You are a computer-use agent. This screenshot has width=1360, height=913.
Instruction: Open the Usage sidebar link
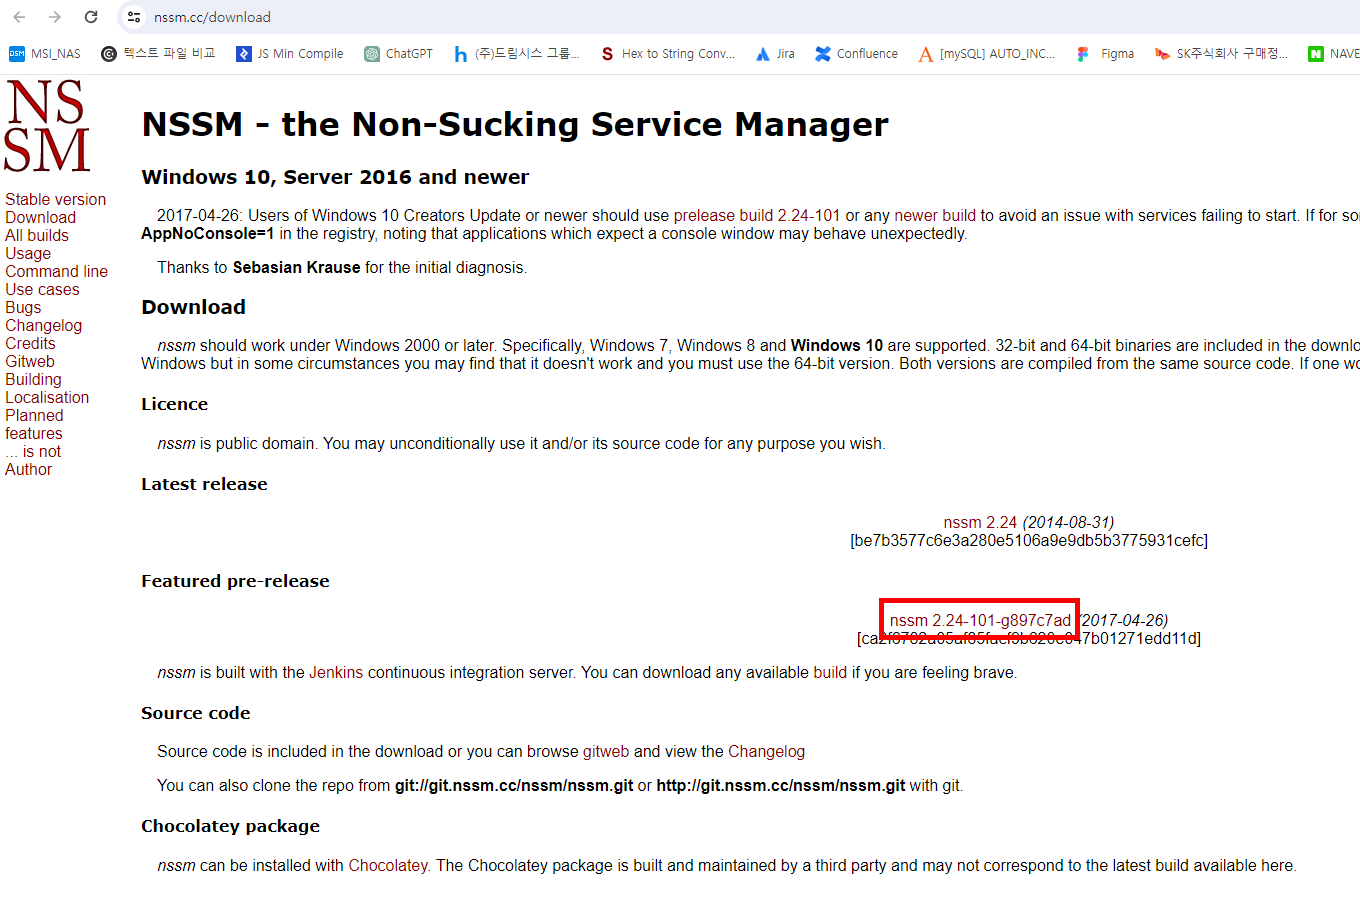pyautogui.click(x=28, y=254)
